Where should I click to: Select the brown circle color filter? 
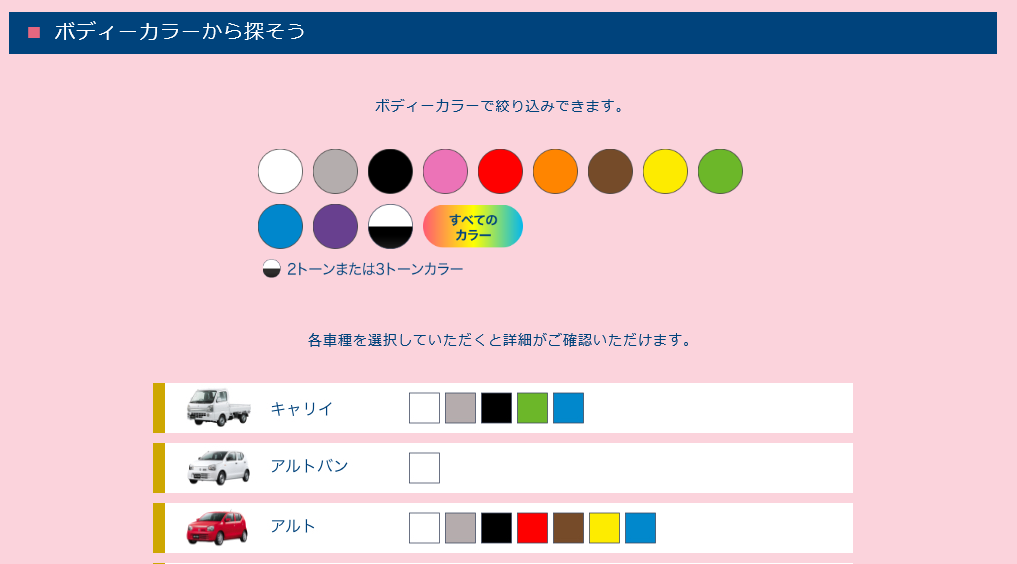[x=610, y=172]
